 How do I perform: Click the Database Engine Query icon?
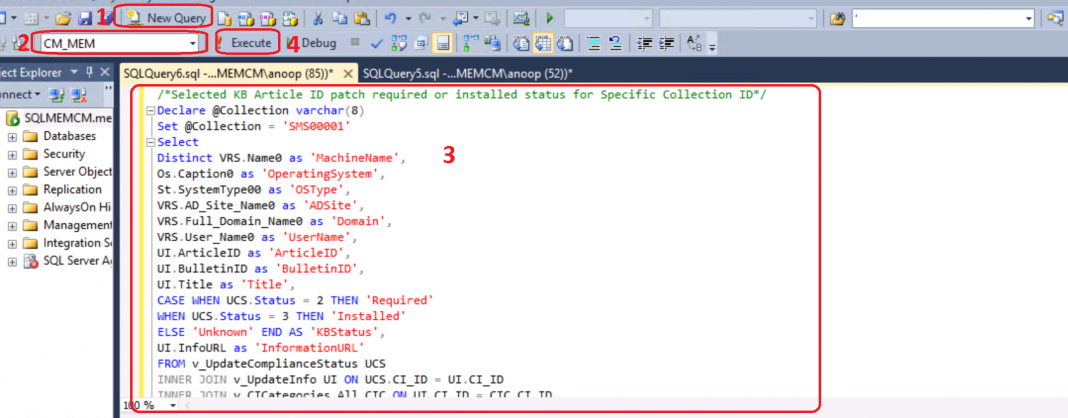(x=224, y=18)
